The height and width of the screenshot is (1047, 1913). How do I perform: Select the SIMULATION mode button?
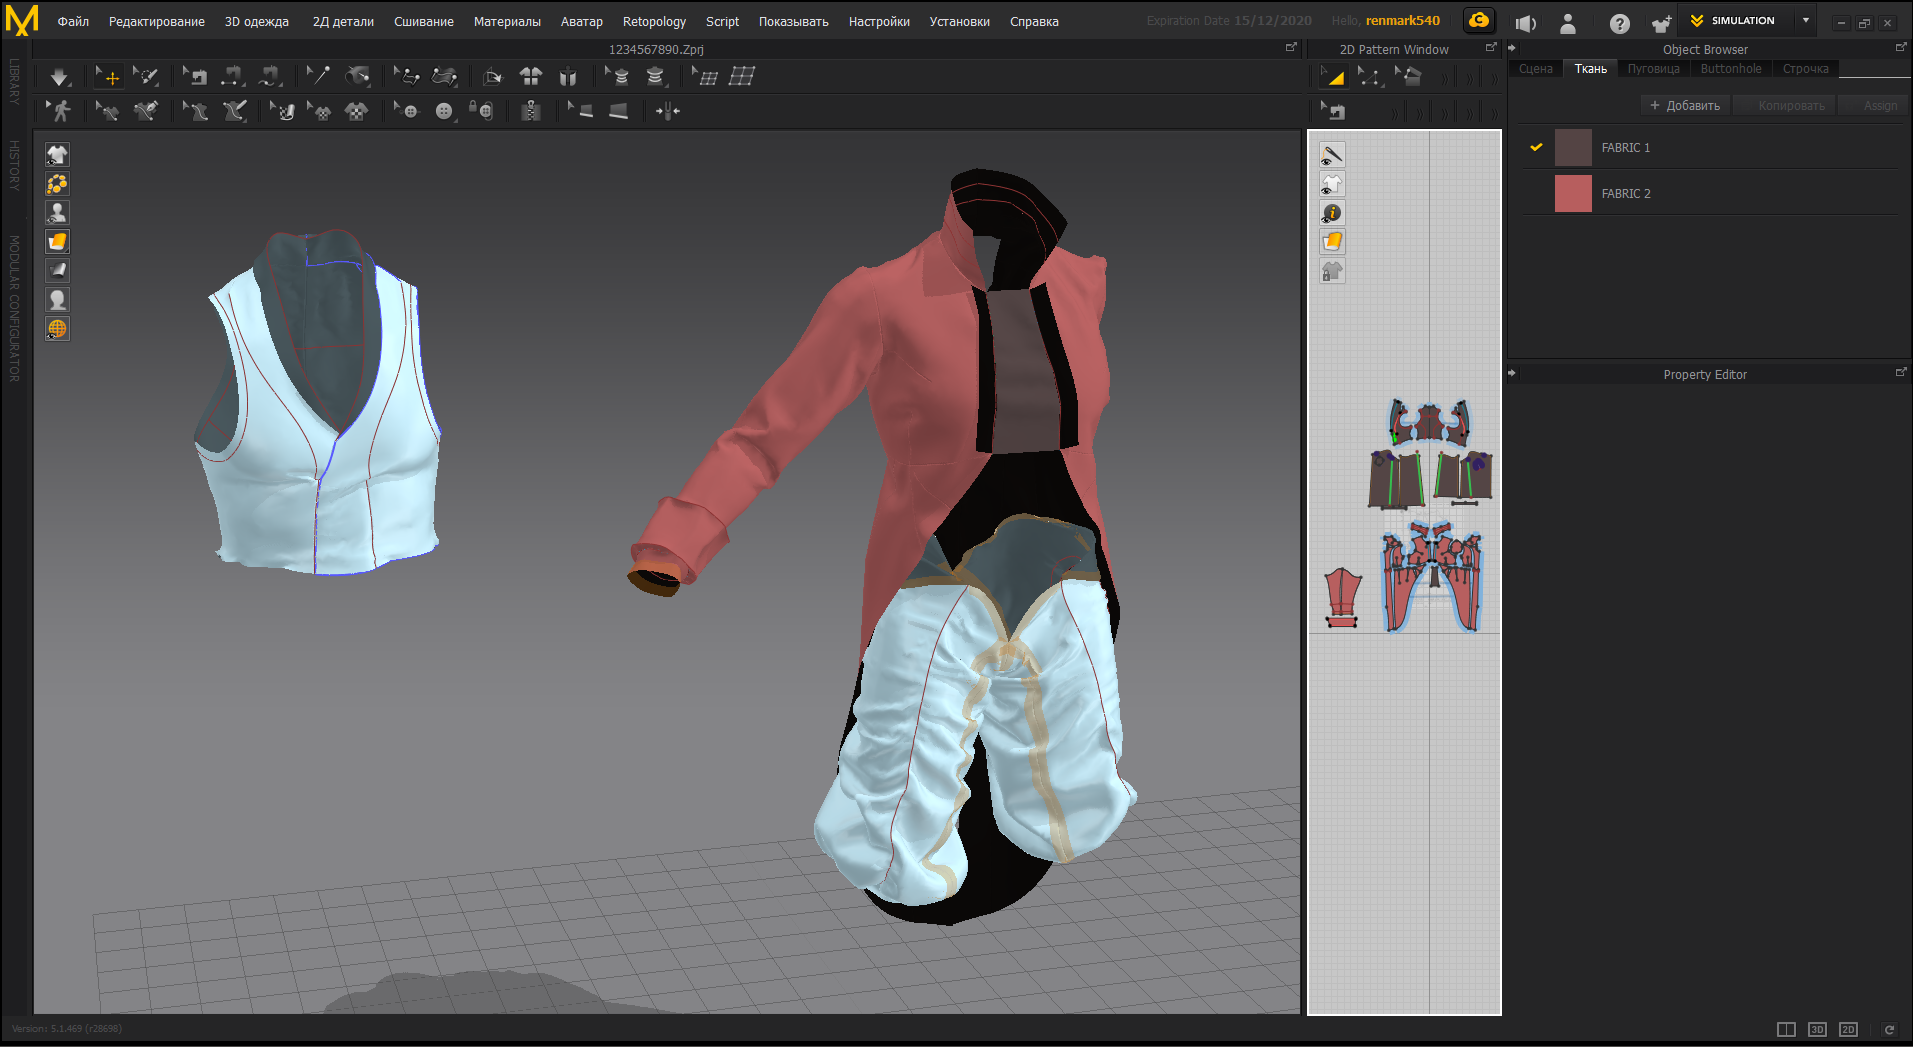(x=1734, y=20)
